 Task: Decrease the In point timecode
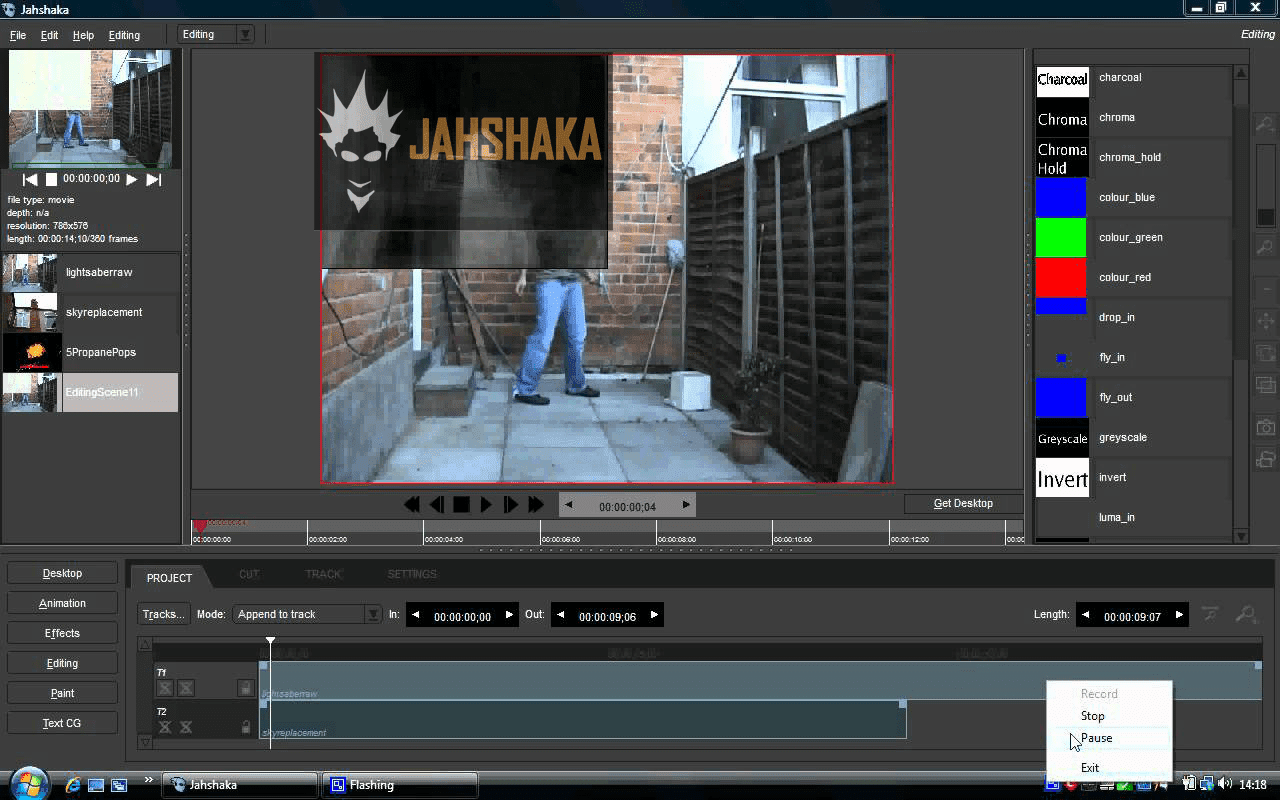point(415,615)
